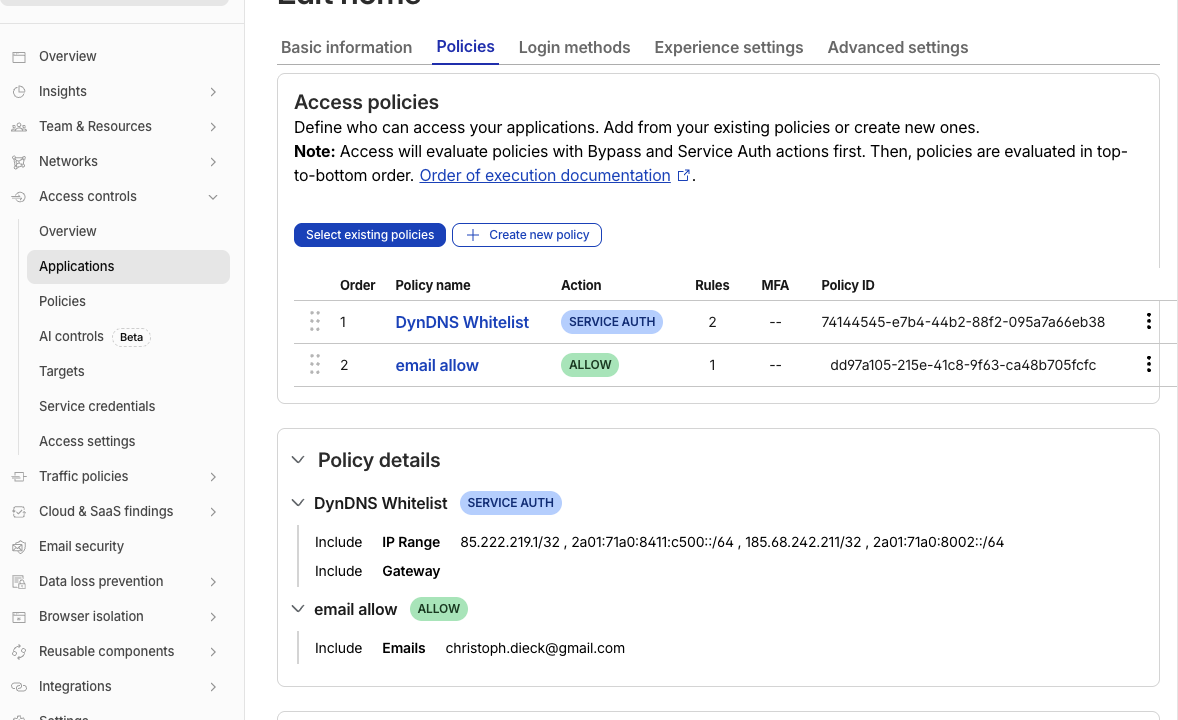The image size is (1178, 720).
Task: Click SERVICE AUTH badge in Policy details
Action: click(x=511, y=503)
